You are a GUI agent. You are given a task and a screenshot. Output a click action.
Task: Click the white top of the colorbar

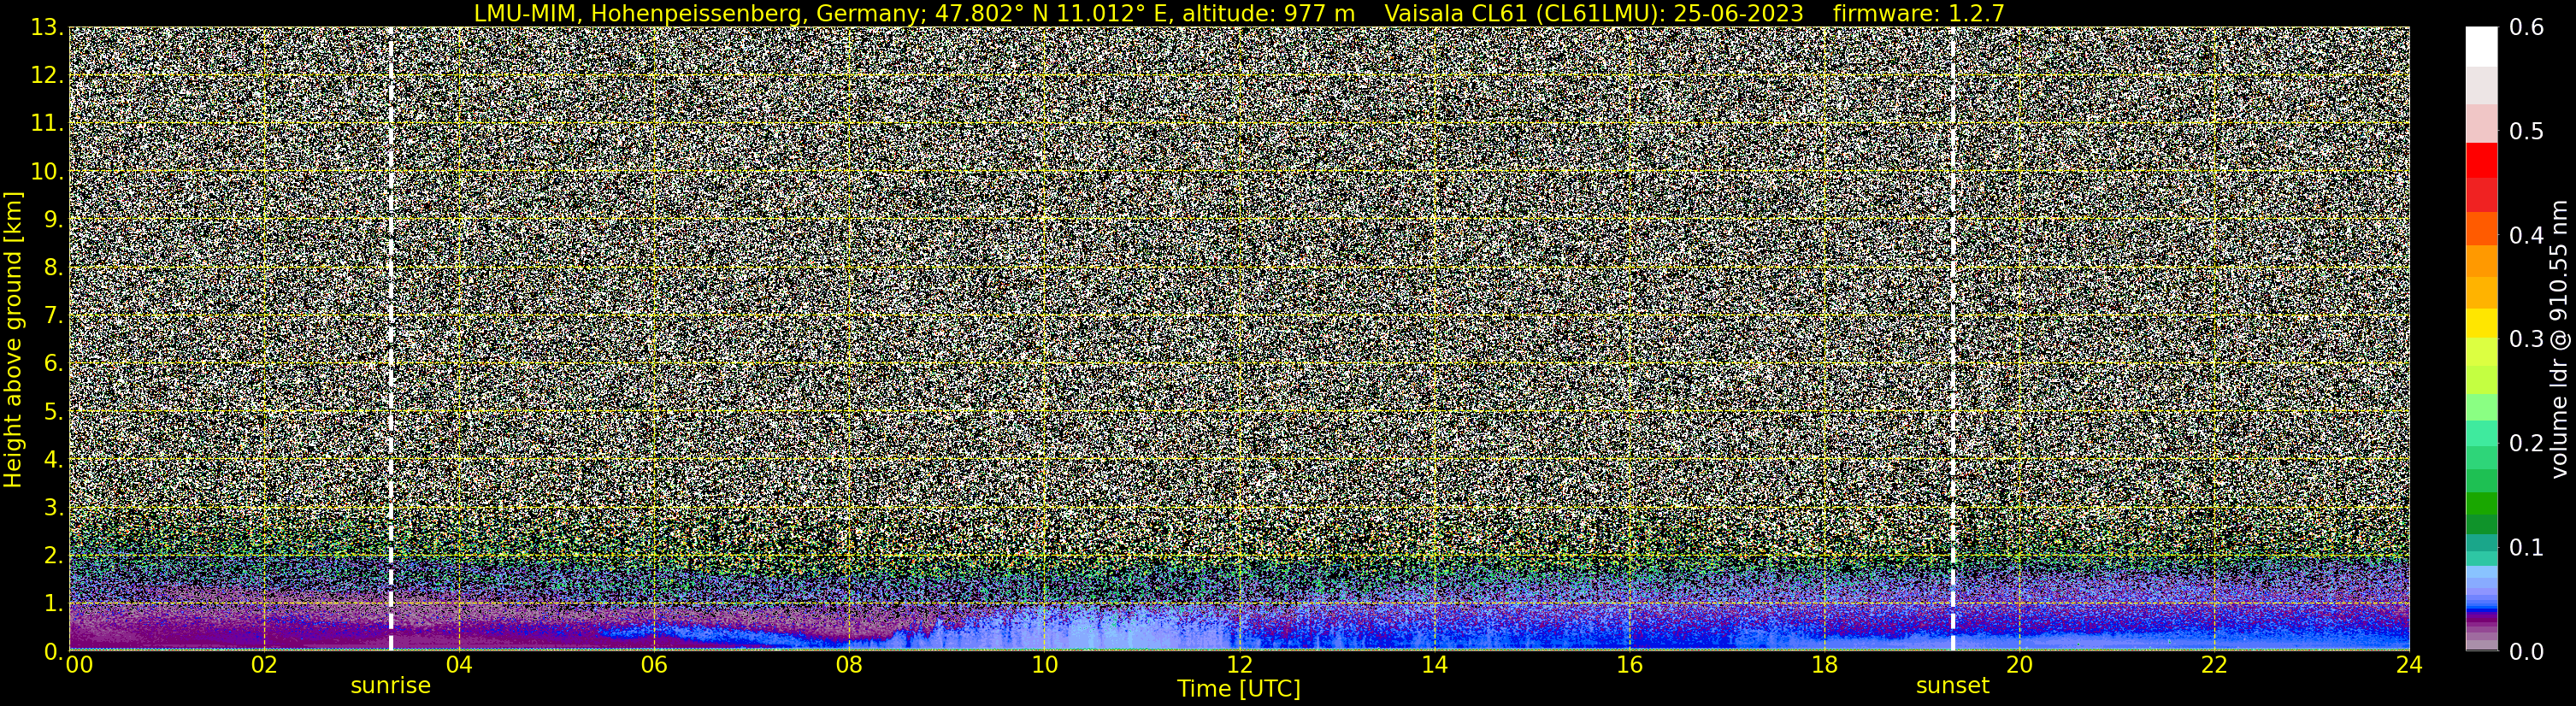pos(2481,47)
